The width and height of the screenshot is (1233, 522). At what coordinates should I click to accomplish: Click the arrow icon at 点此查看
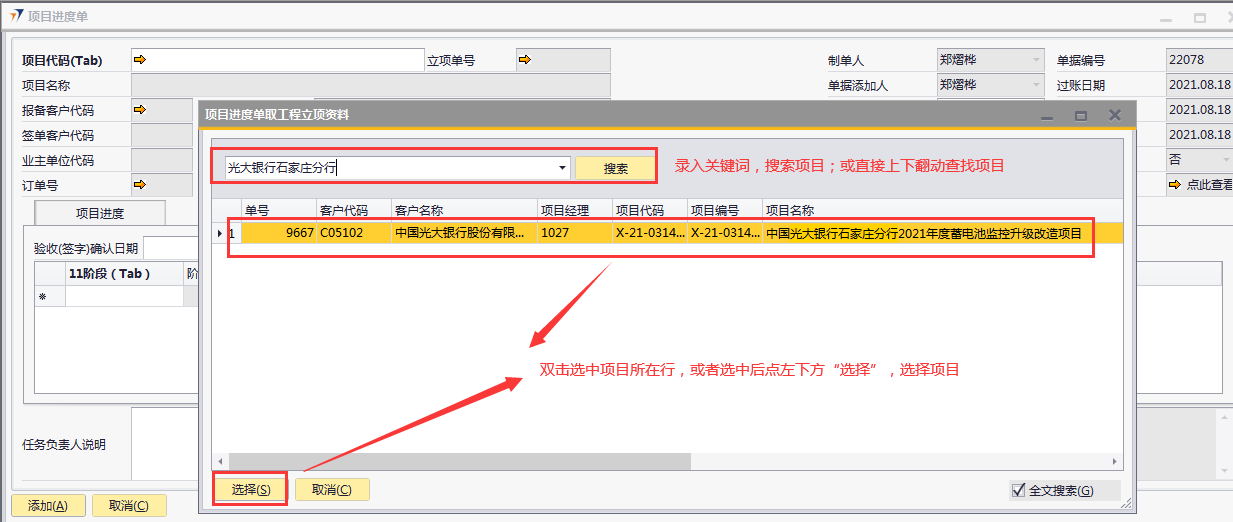[1175, 184]
